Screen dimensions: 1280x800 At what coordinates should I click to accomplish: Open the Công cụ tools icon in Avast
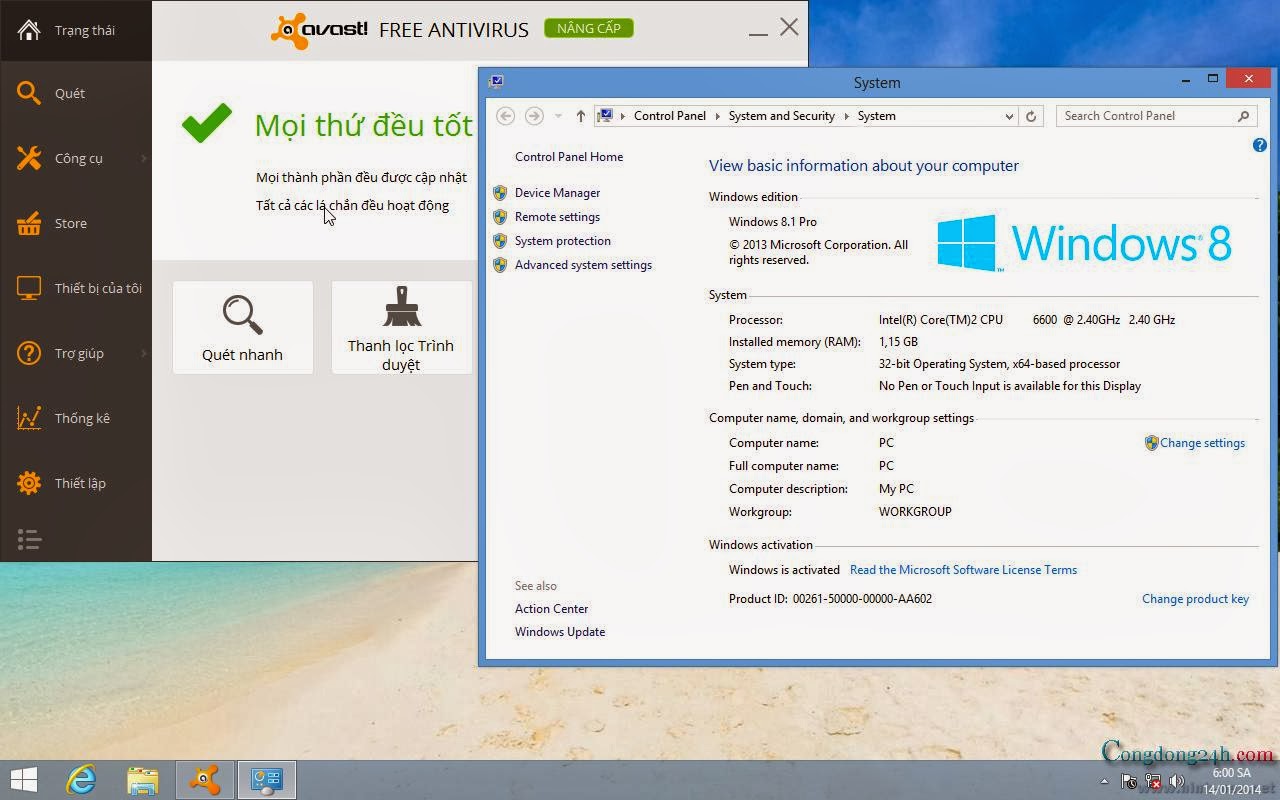click(29, 158)
